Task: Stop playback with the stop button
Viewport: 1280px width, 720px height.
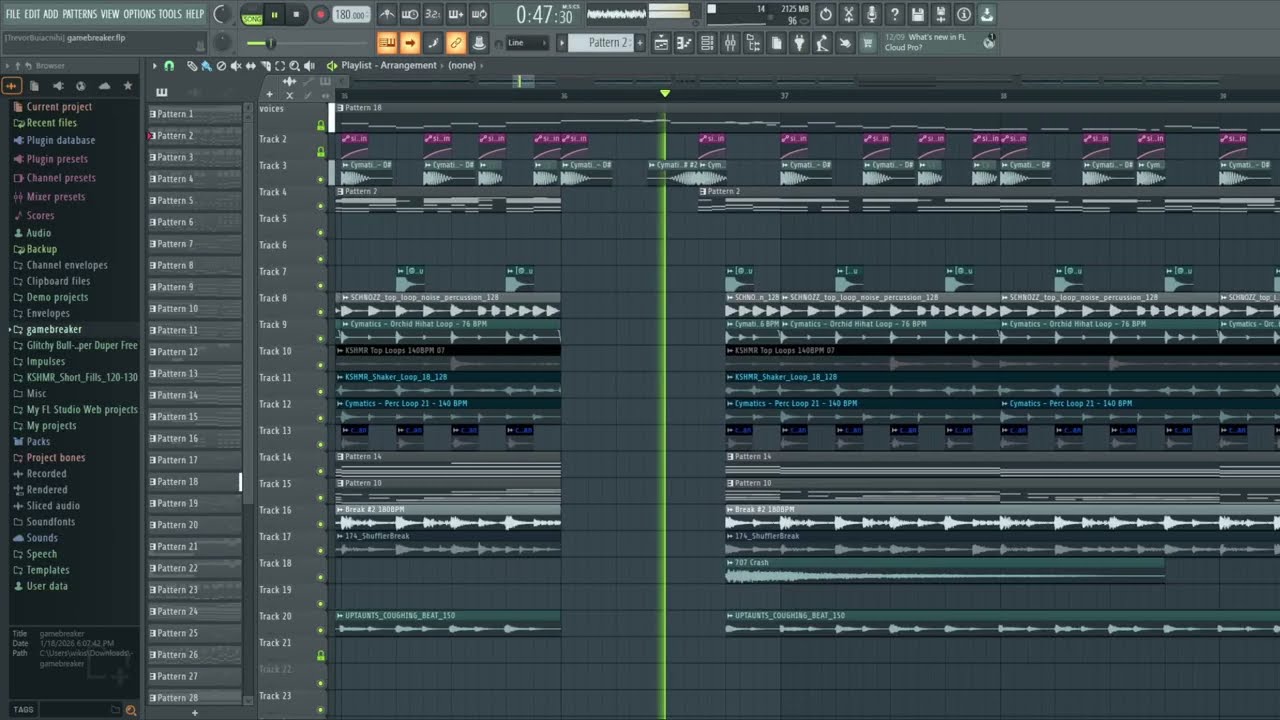Action: tap(296, 15)
